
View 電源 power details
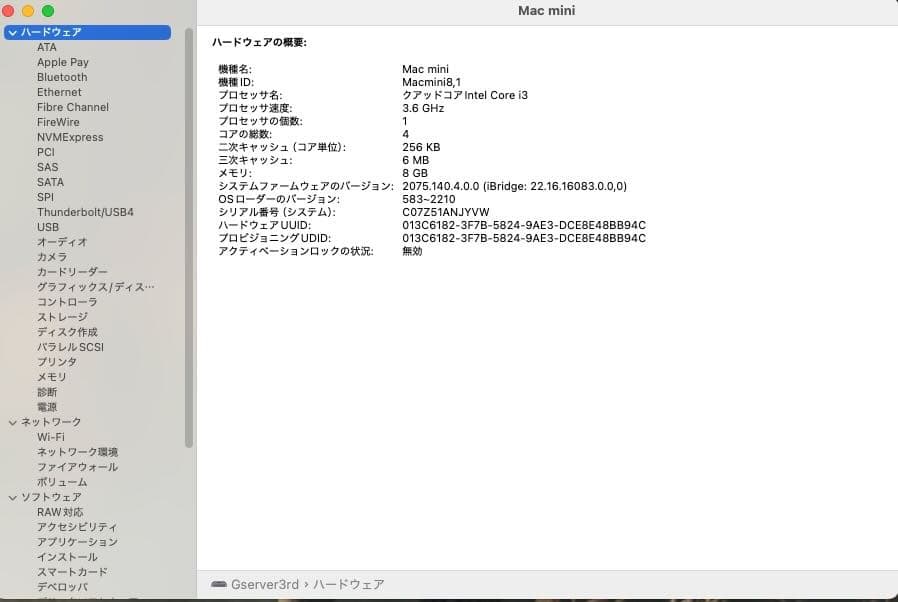49,407
